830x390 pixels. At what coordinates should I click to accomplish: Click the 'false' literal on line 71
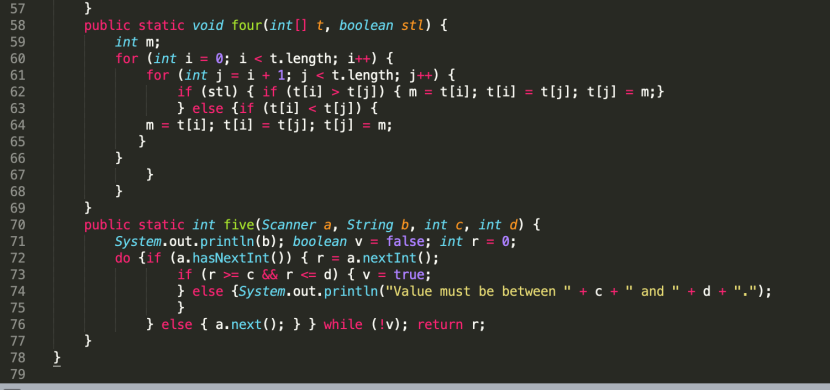tap(405, 241)
